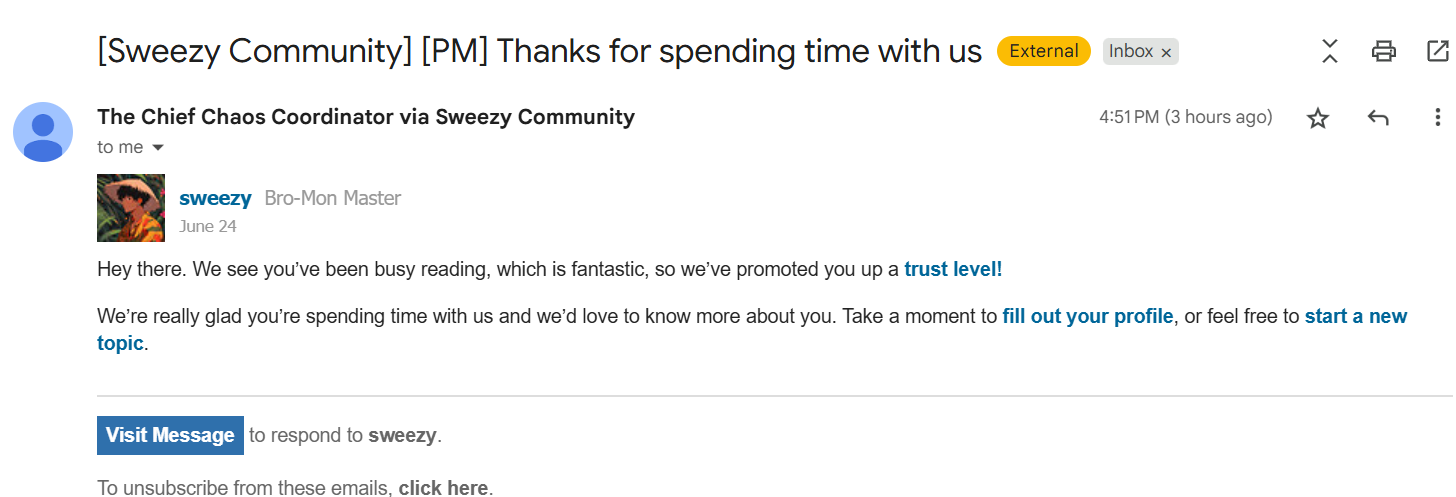Unsubscribe via the 'click here' link

click(443, 488)
